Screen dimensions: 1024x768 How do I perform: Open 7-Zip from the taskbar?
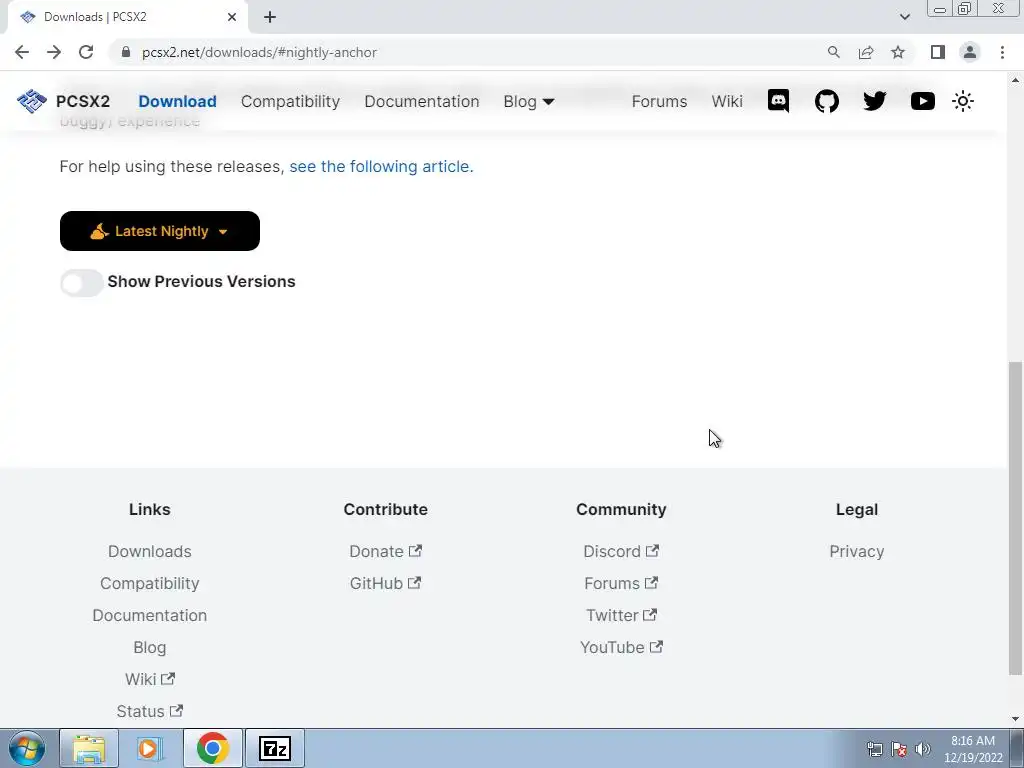274,748
